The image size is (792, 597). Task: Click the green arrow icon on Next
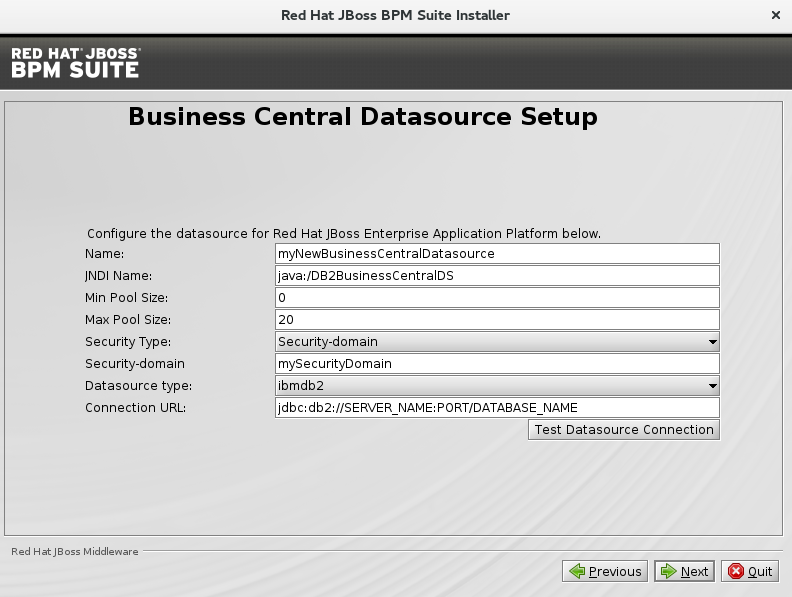(669, 571)
